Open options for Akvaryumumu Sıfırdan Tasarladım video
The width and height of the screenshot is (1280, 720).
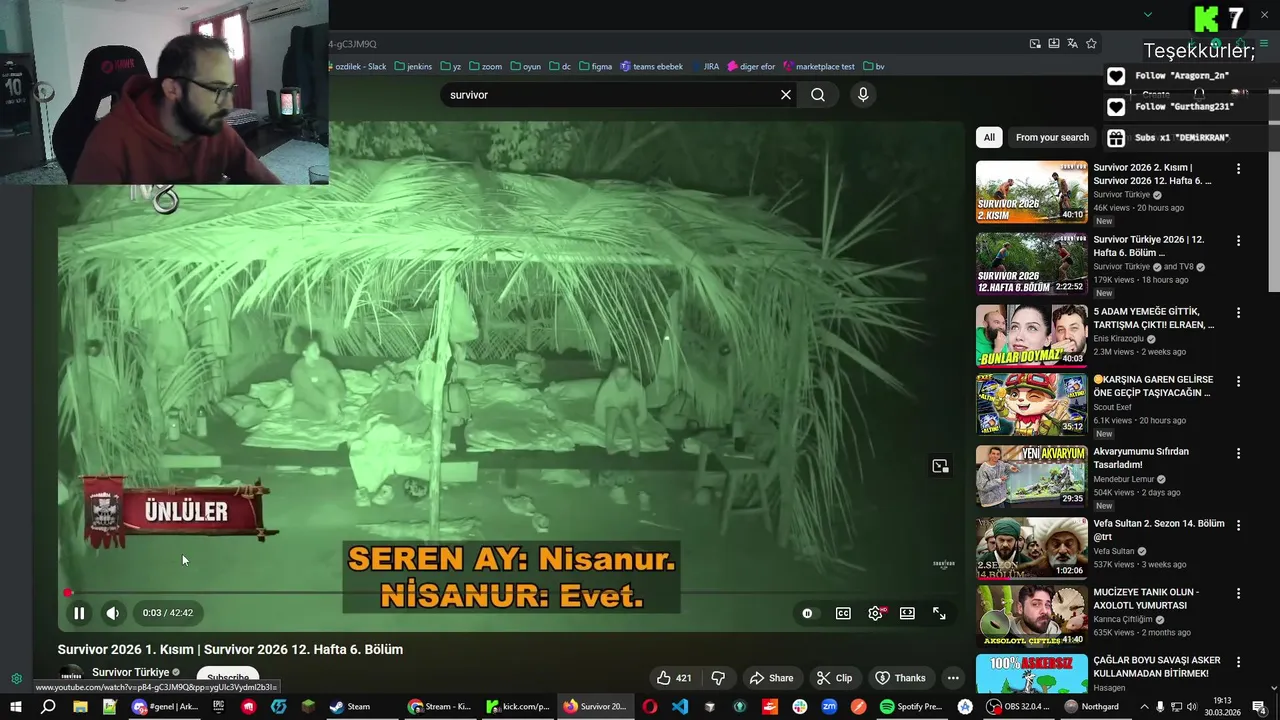click(1238, 453)
